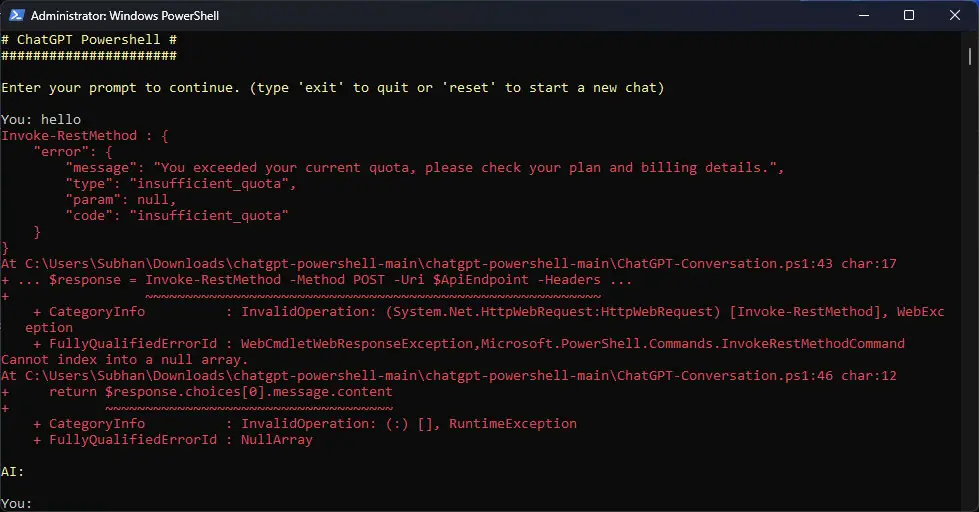The image size is (979, 512).
Task: Click the 'Invoke-RestMethod : {' error line
Action: pyautogui.click(x=85, y=135)
